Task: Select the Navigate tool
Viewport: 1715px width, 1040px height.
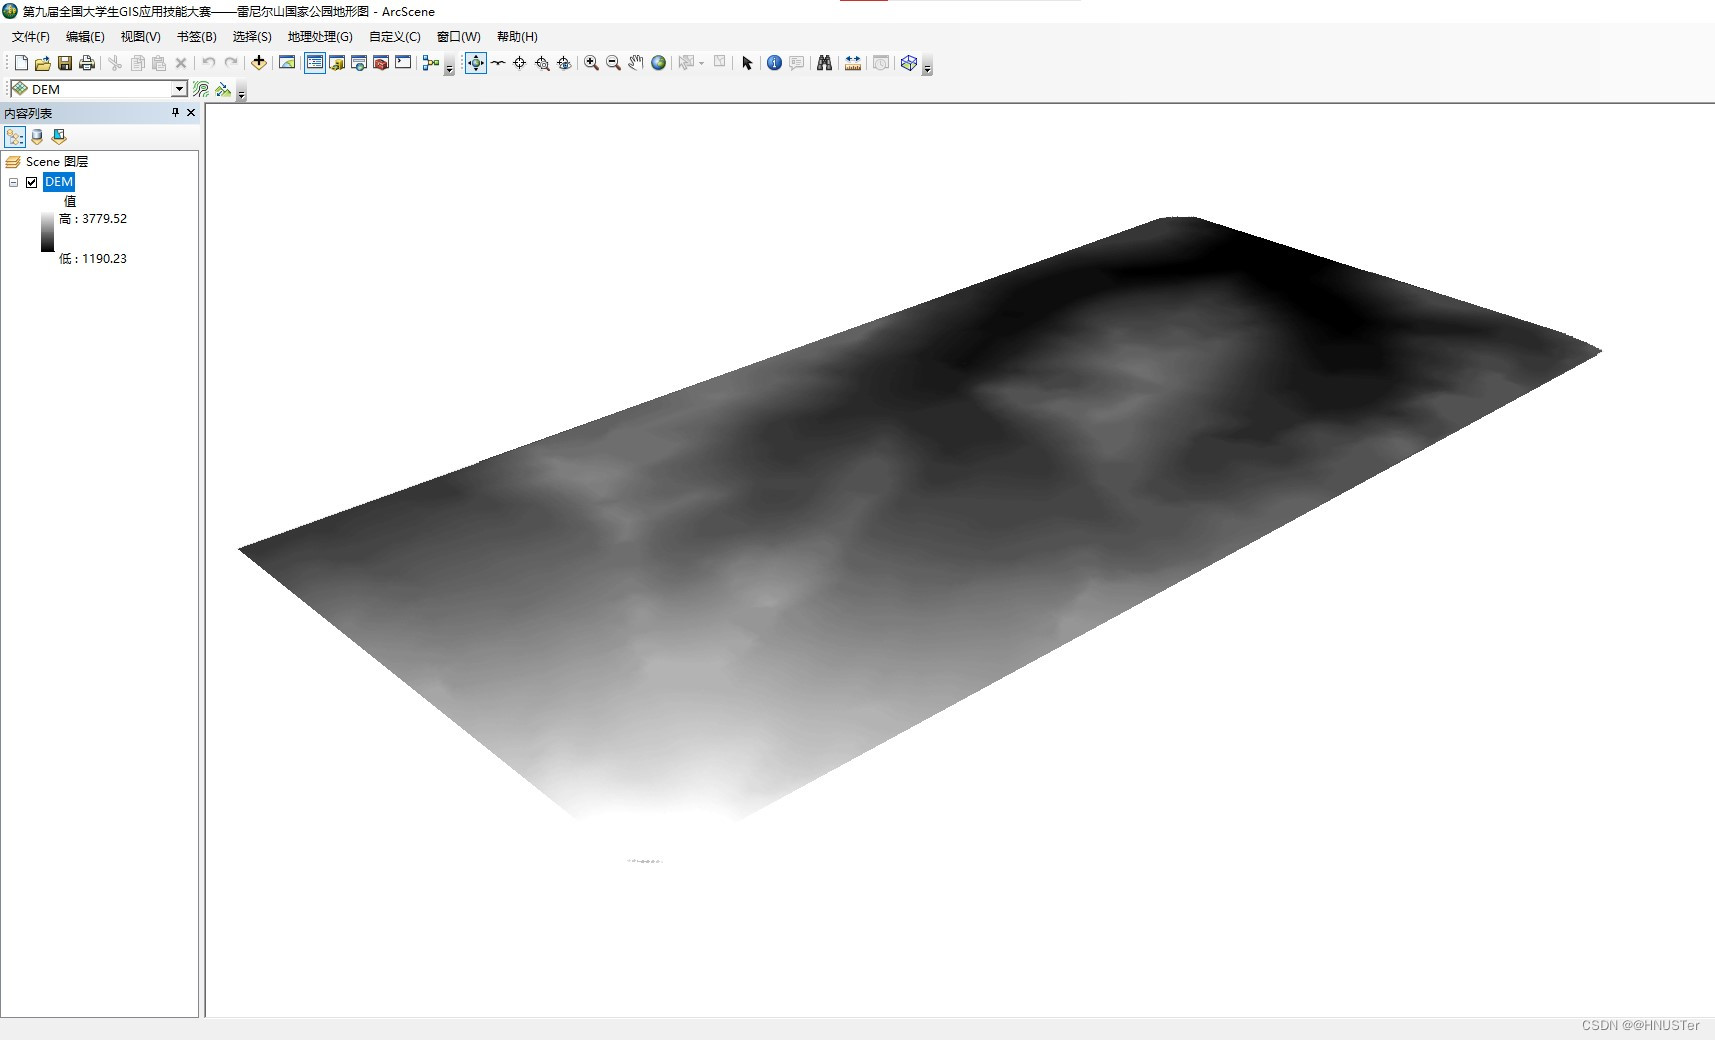Action: point(476,63)
